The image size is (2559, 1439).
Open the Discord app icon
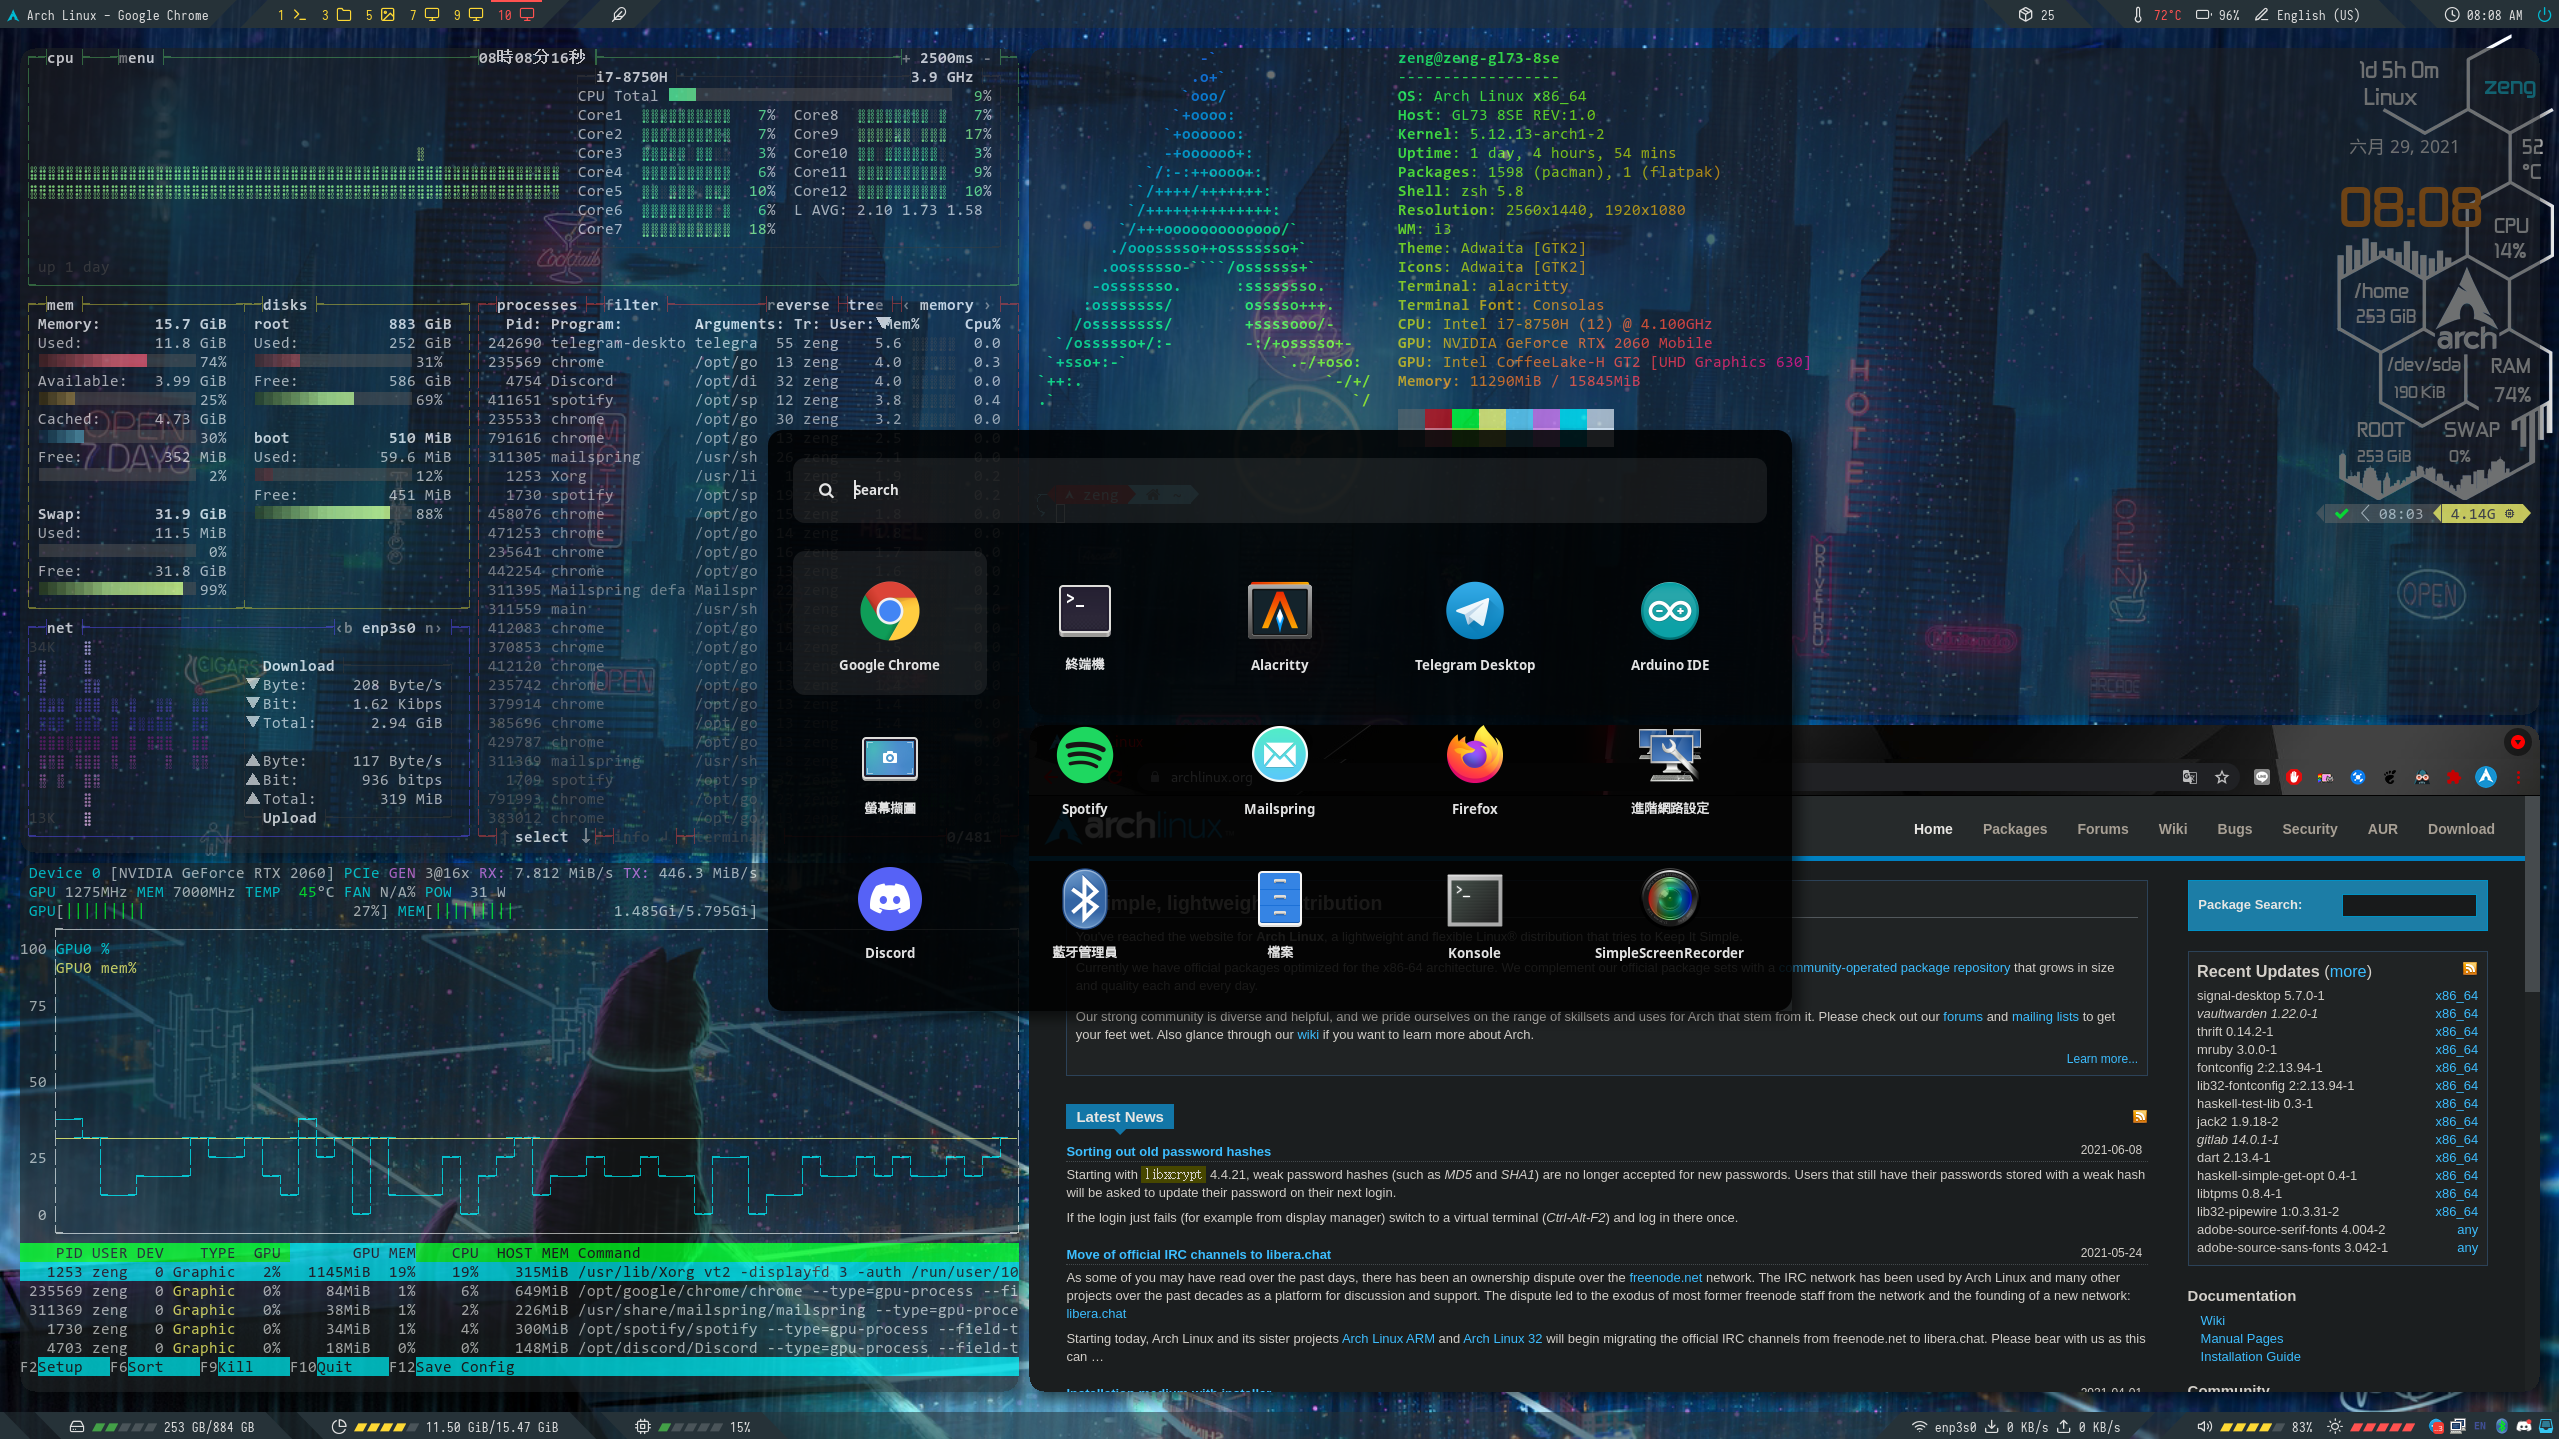point(889,899)
